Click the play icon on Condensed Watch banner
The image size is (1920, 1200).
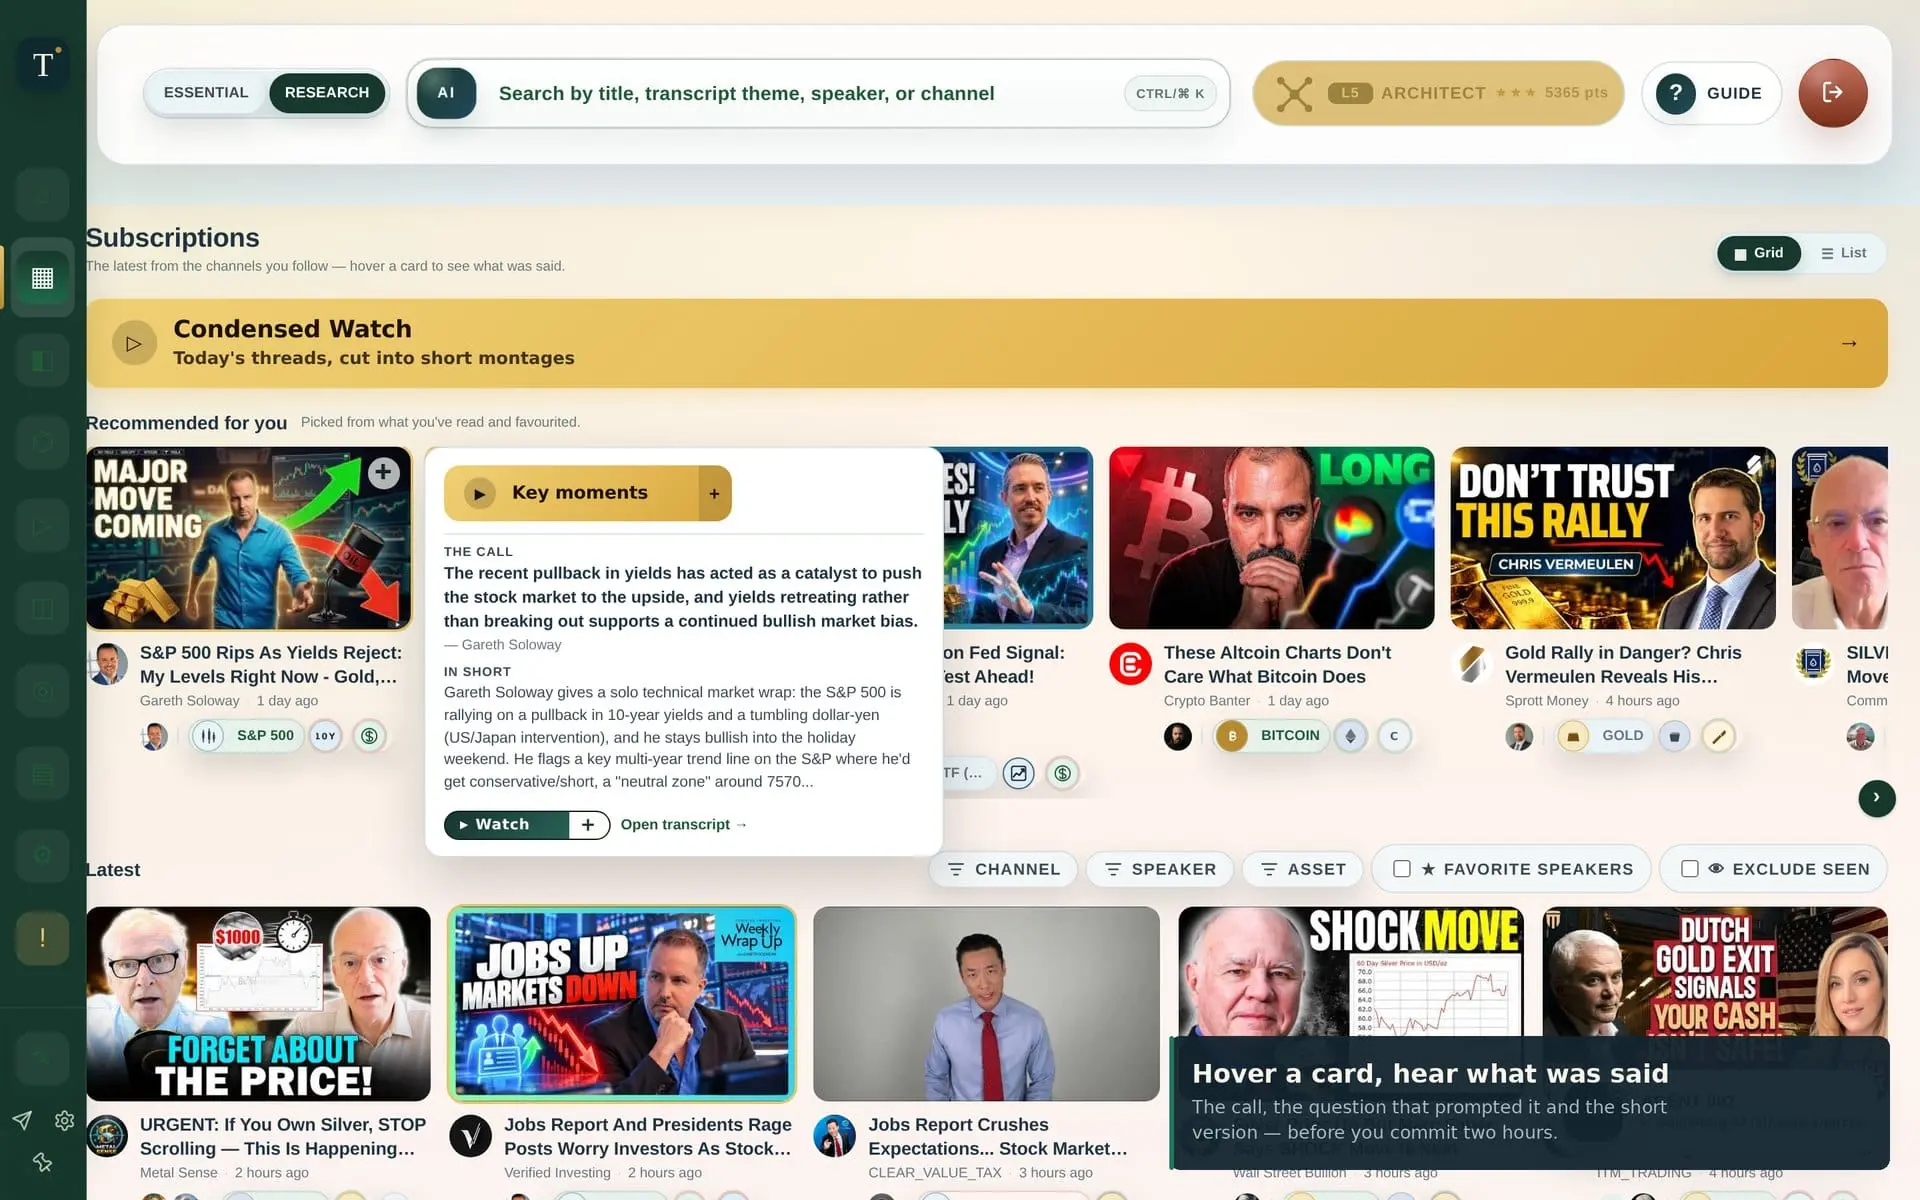134,343
